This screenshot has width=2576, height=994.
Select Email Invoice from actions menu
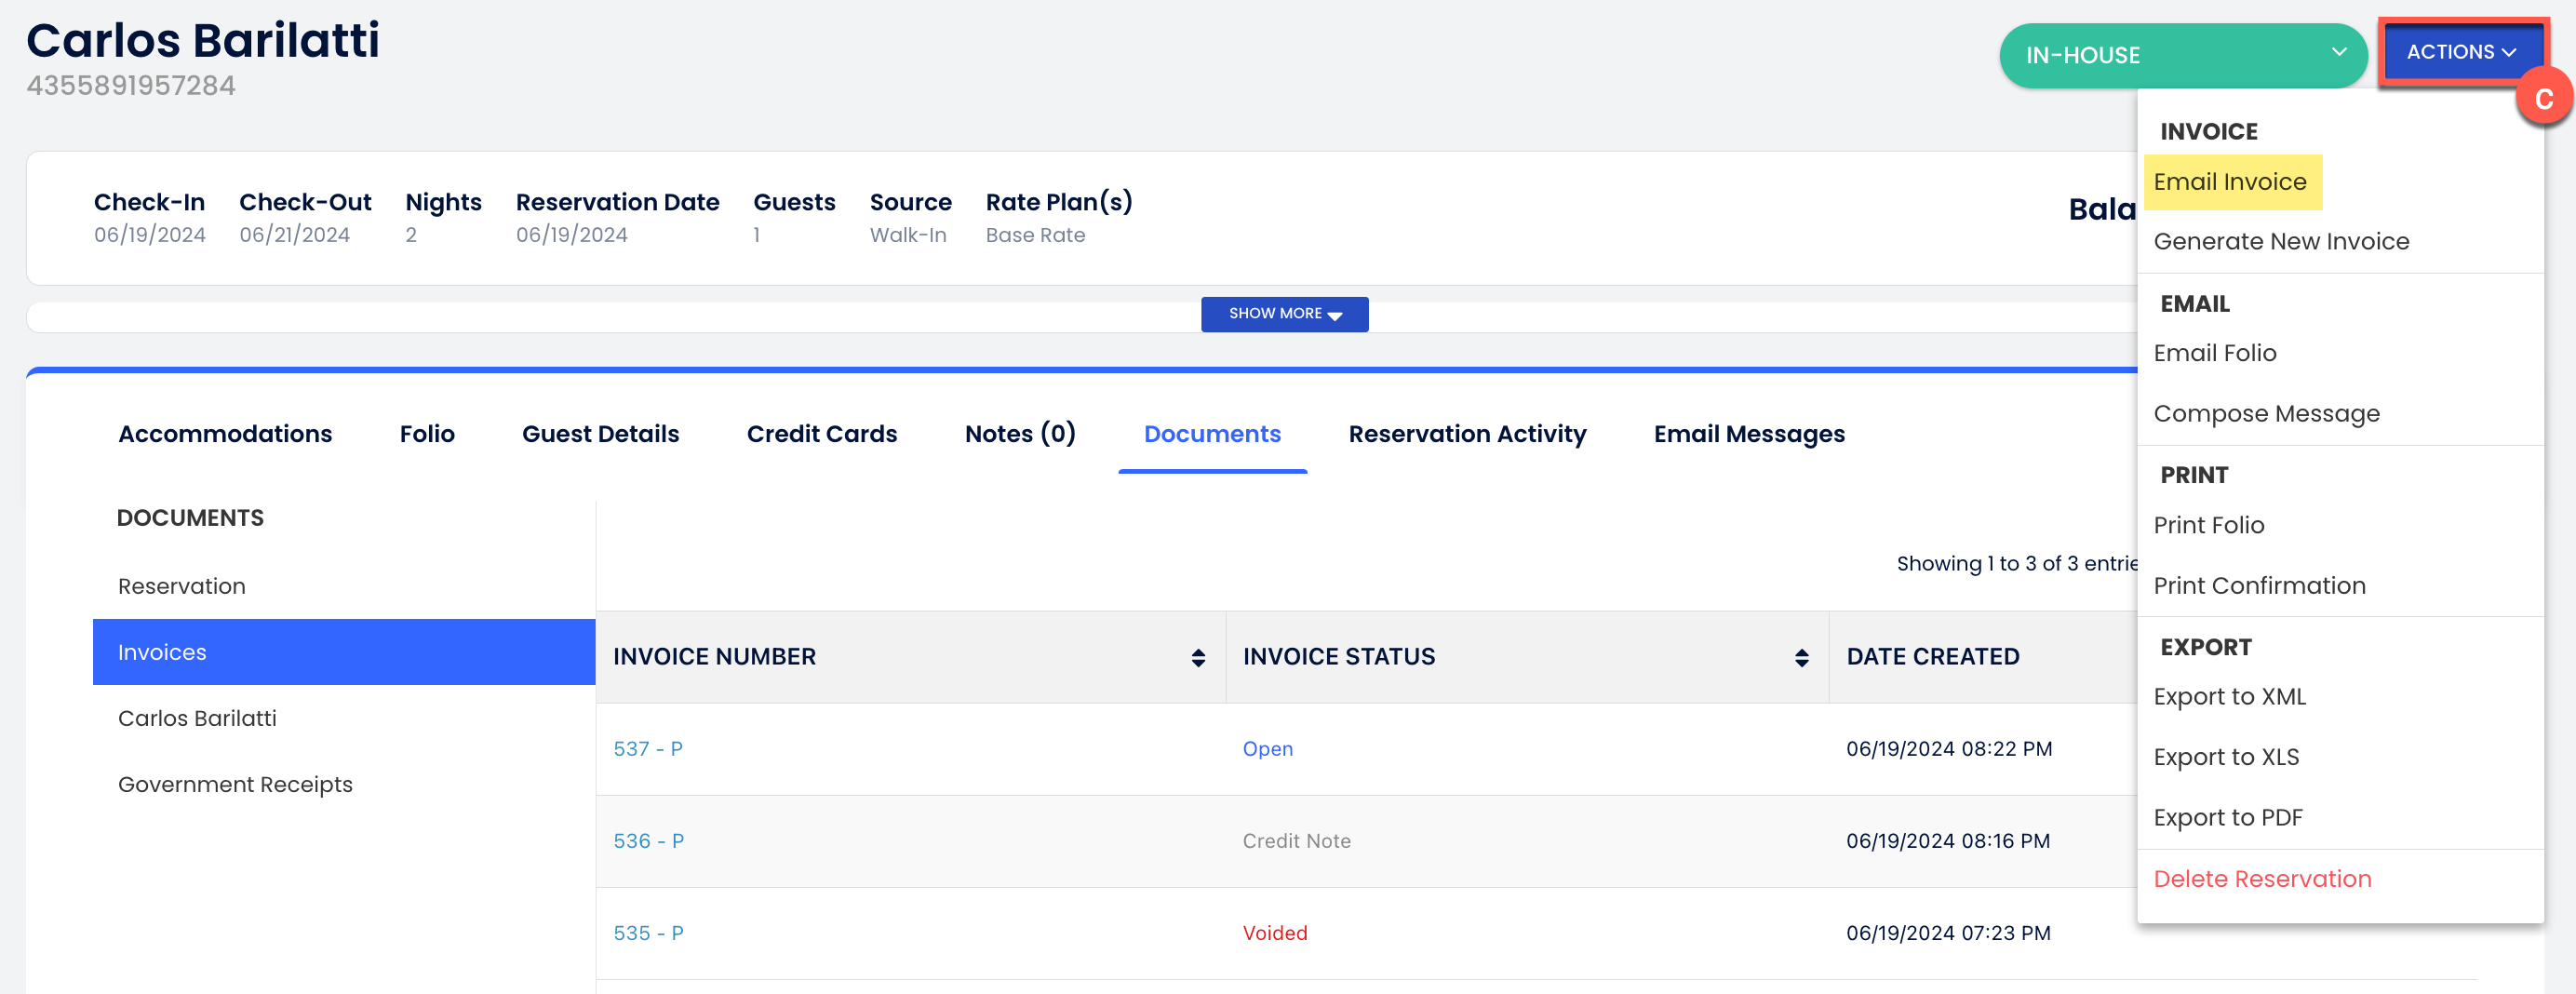click(x=2230, y=182)
